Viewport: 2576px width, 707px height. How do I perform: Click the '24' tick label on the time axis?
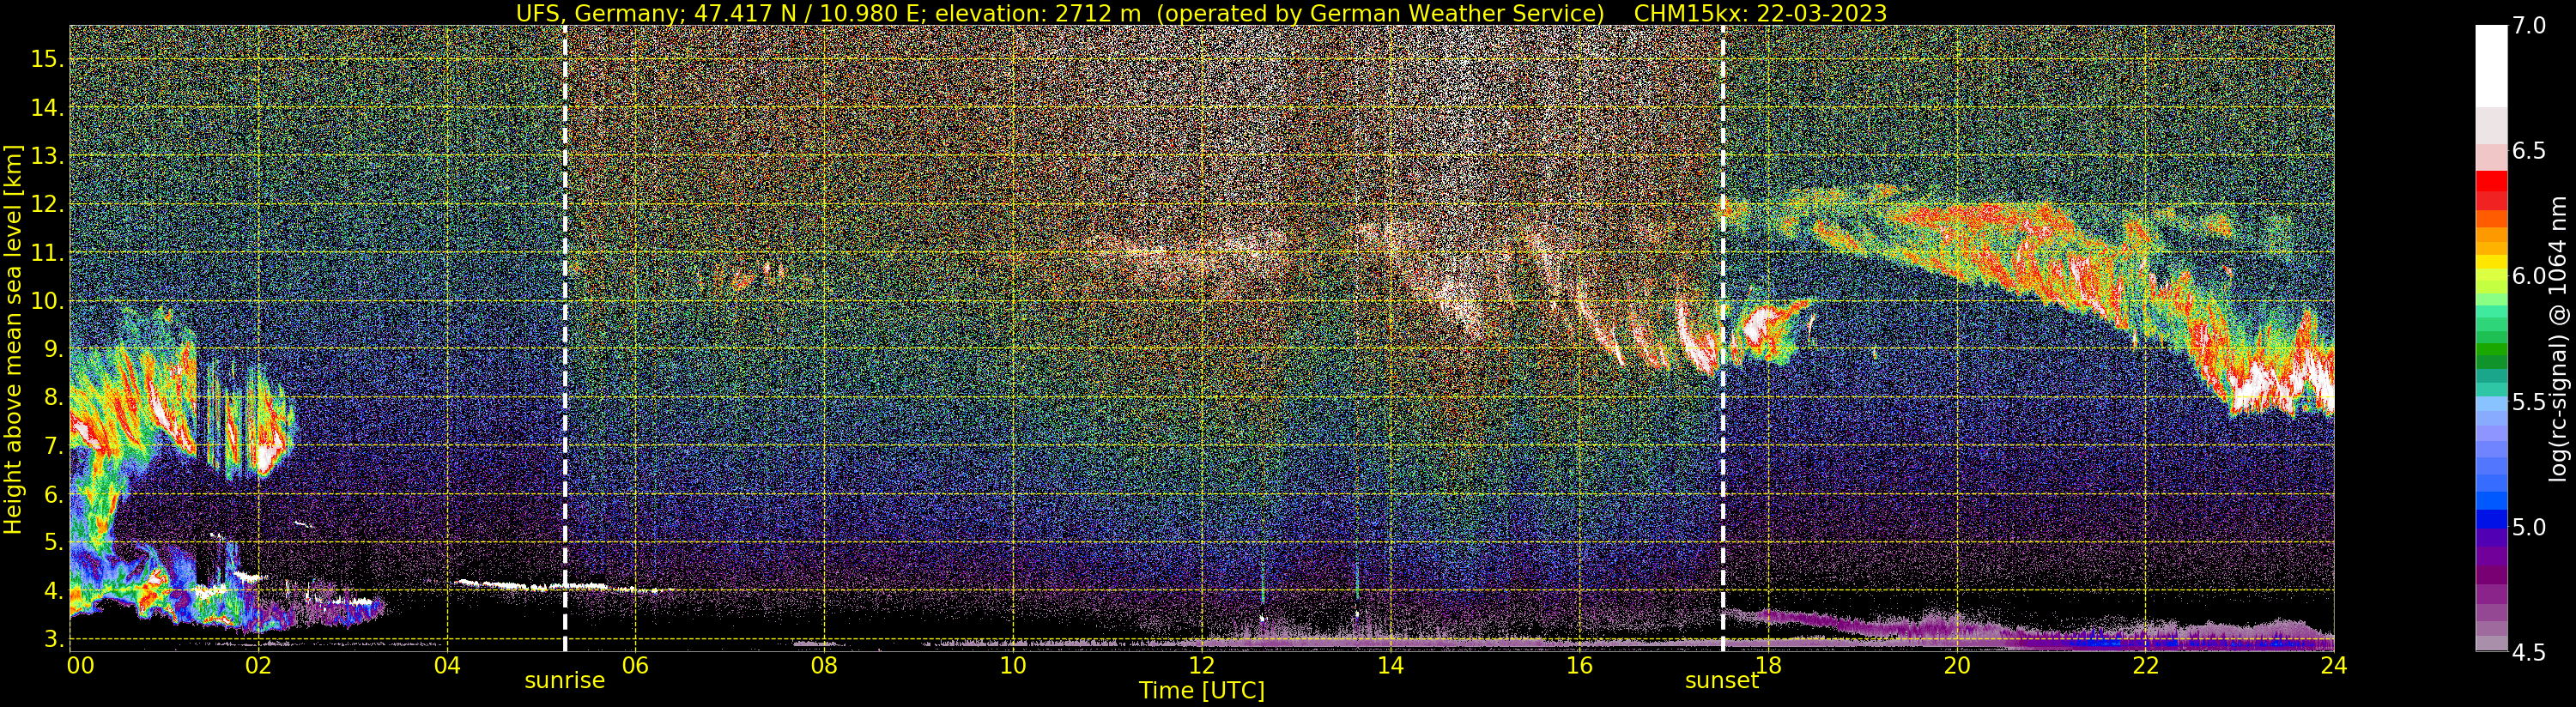[2334, 665]
